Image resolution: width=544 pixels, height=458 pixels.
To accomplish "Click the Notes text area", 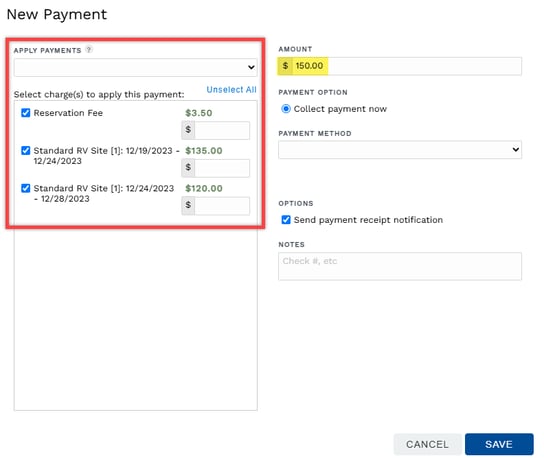I will (400, 266).
